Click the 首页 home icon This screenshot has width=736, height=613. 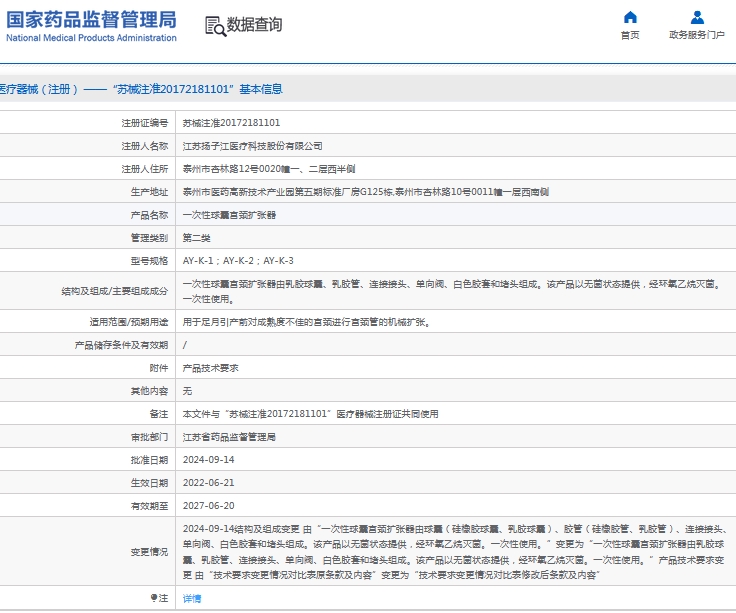pos(630,18)
